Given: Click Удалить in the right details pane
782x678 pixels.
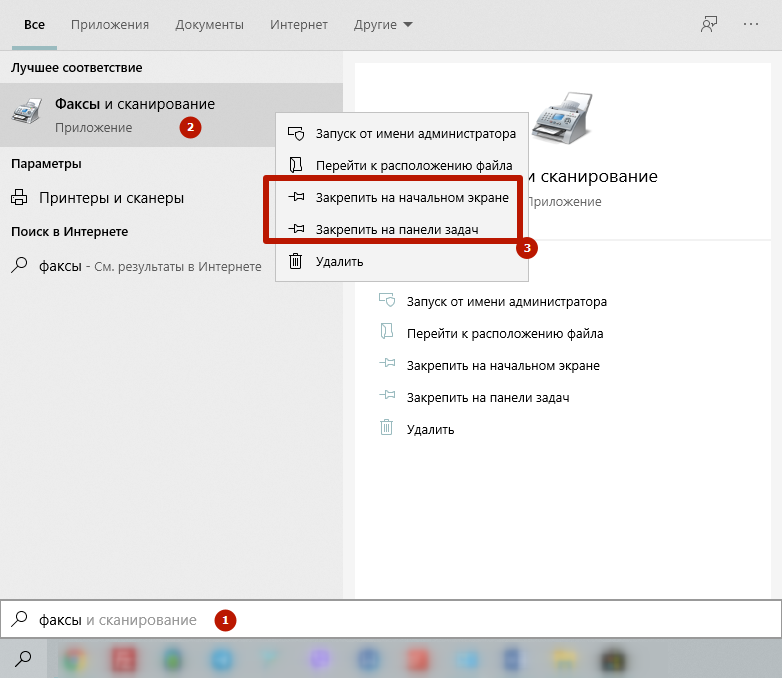Looking at the screenshot, I should (x=430, y=429).
